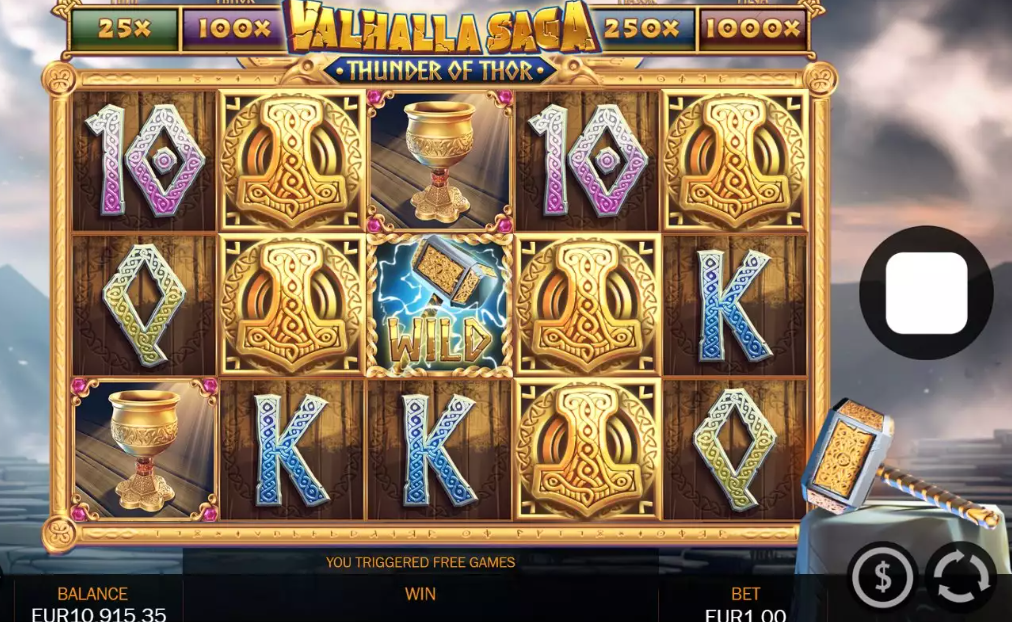
Task: Click the Q symbol in left reel
Action: click(145, 305)
